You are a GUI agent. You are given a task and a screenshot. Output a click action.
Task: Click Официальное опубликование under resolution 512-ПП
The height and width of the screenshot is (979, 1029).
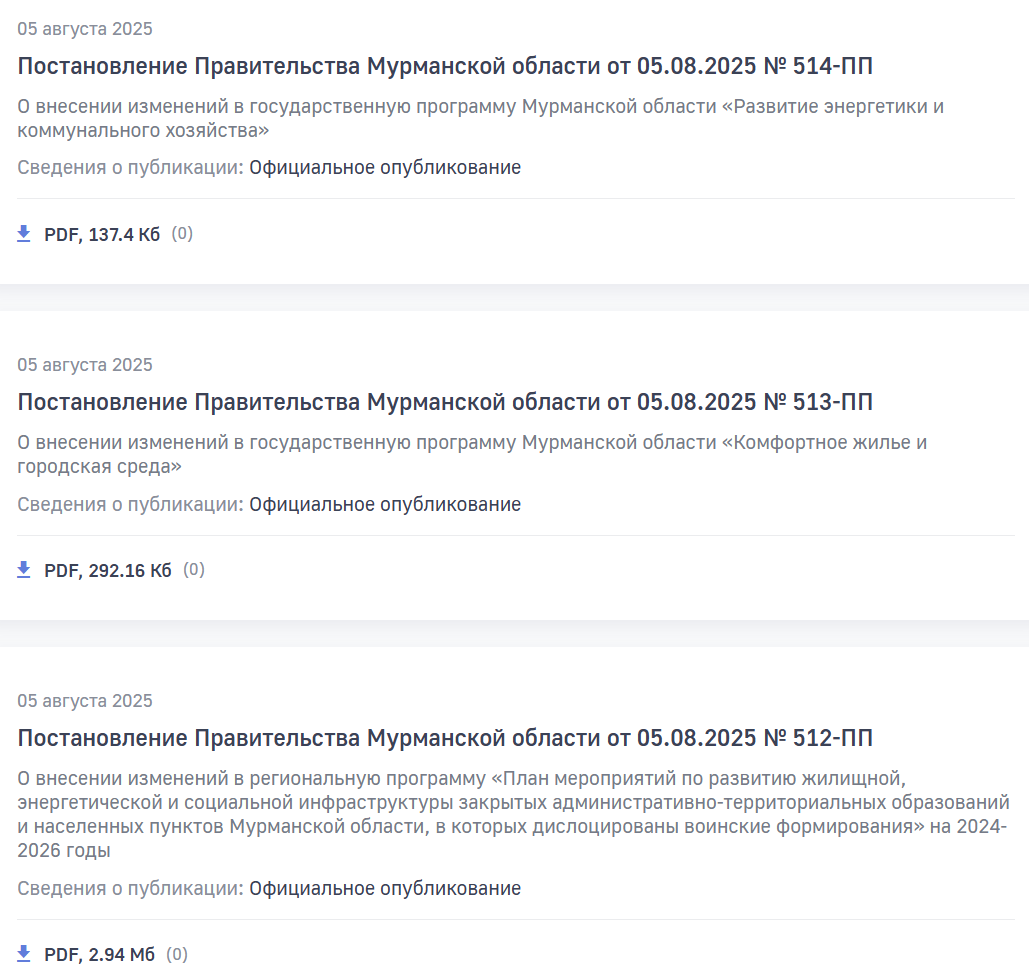pos(385,888)
